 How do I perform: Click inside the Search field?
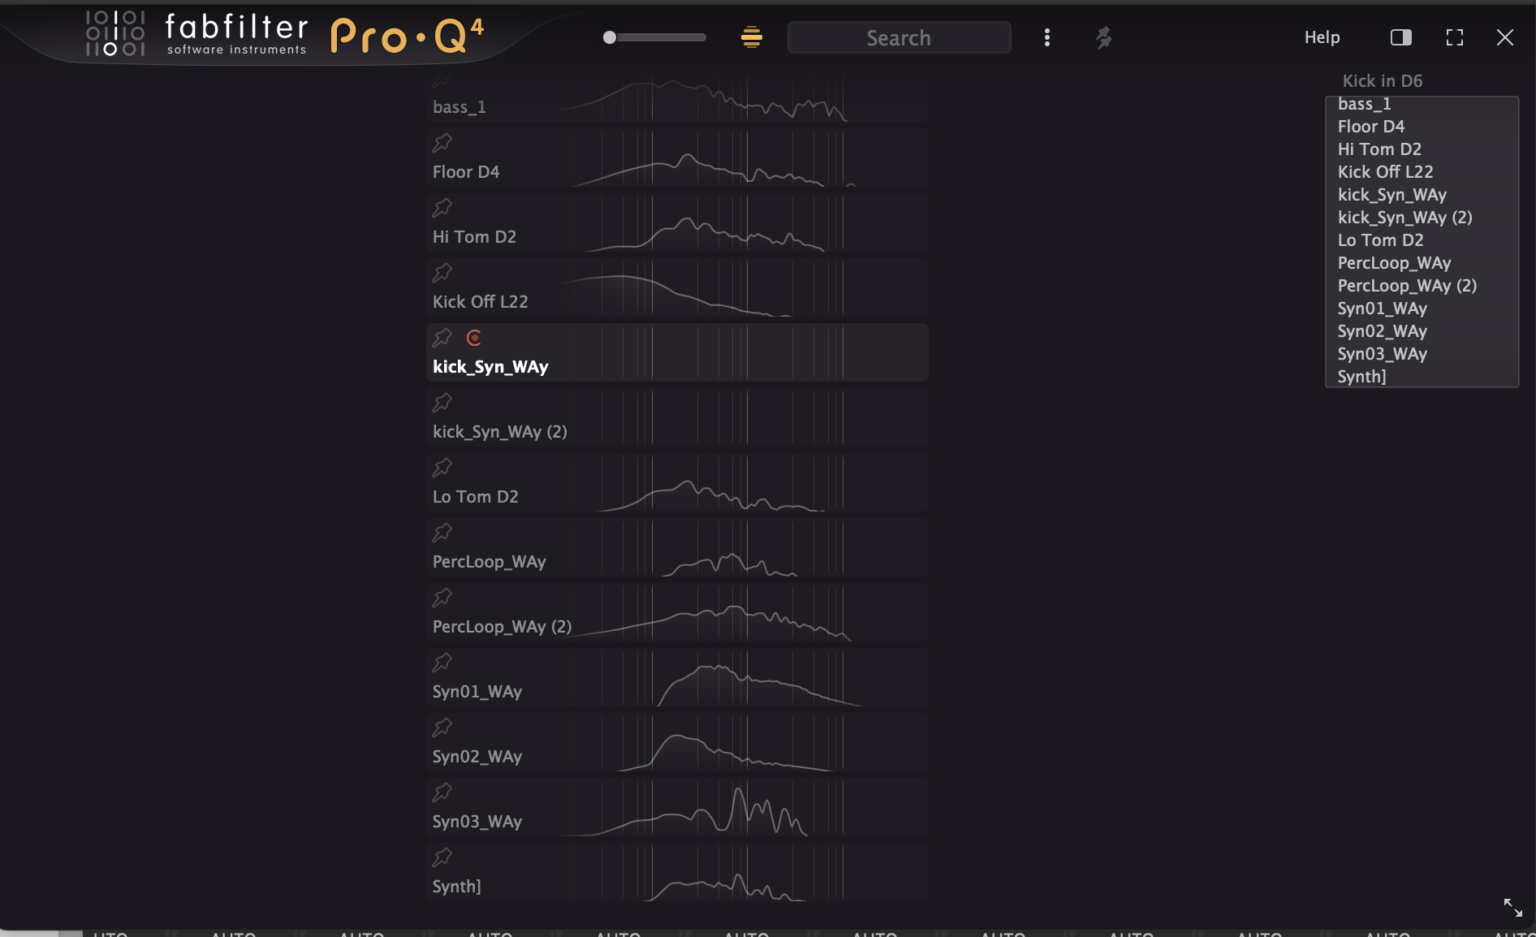pos(898,37)
